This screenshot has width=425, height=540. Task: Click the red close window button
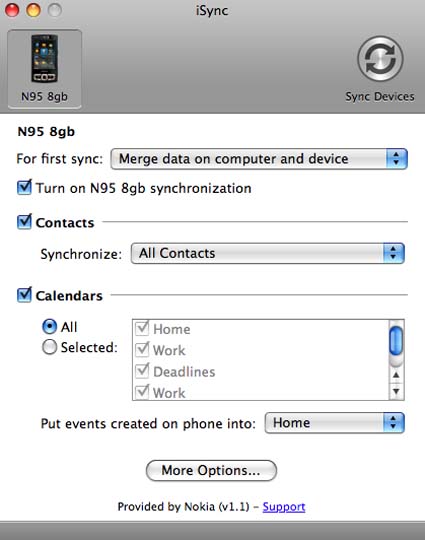(x=12, y=10)
